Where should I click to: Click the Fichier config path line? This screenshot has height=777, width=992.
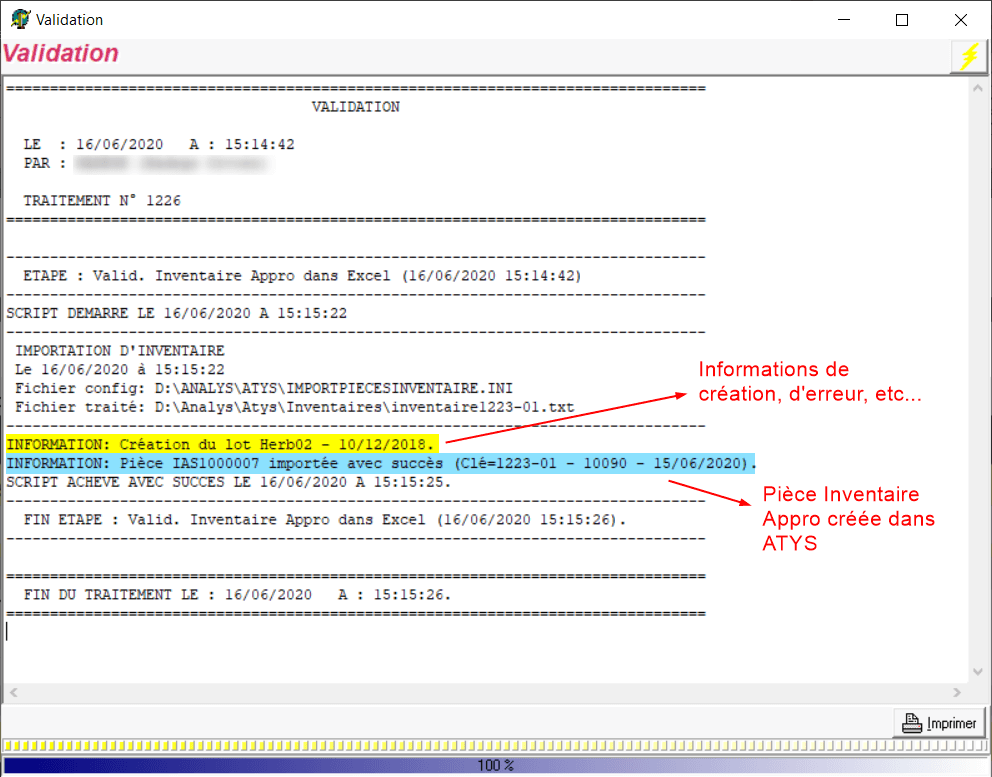tap(265, 388)
